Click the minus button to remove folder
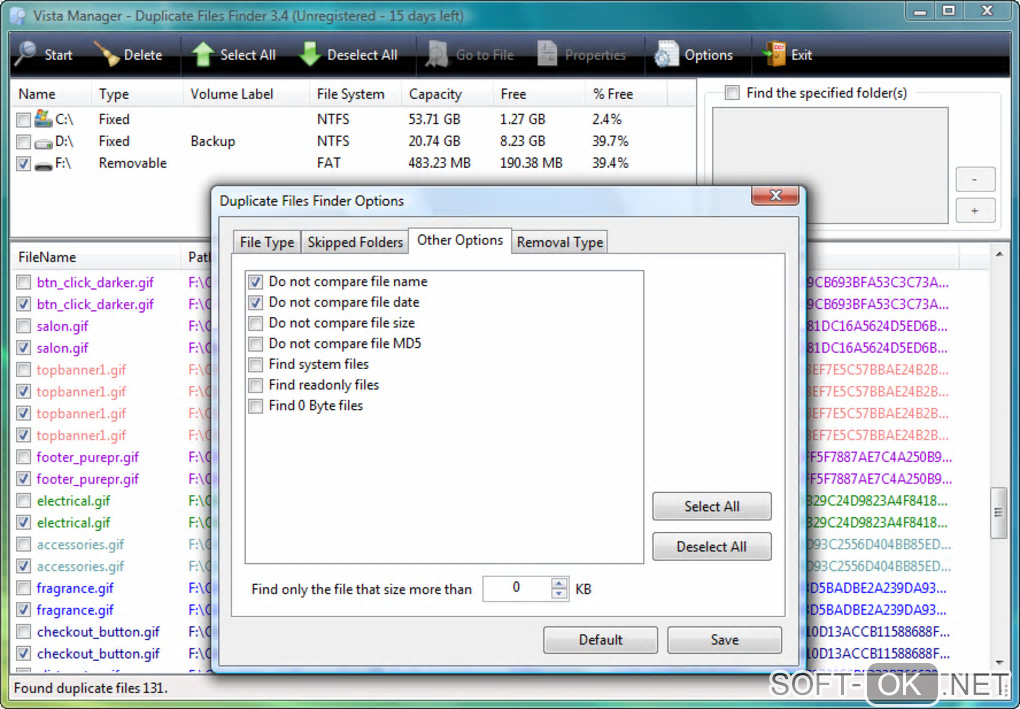This screenshot has height=709, width=1020. point(975,179)
